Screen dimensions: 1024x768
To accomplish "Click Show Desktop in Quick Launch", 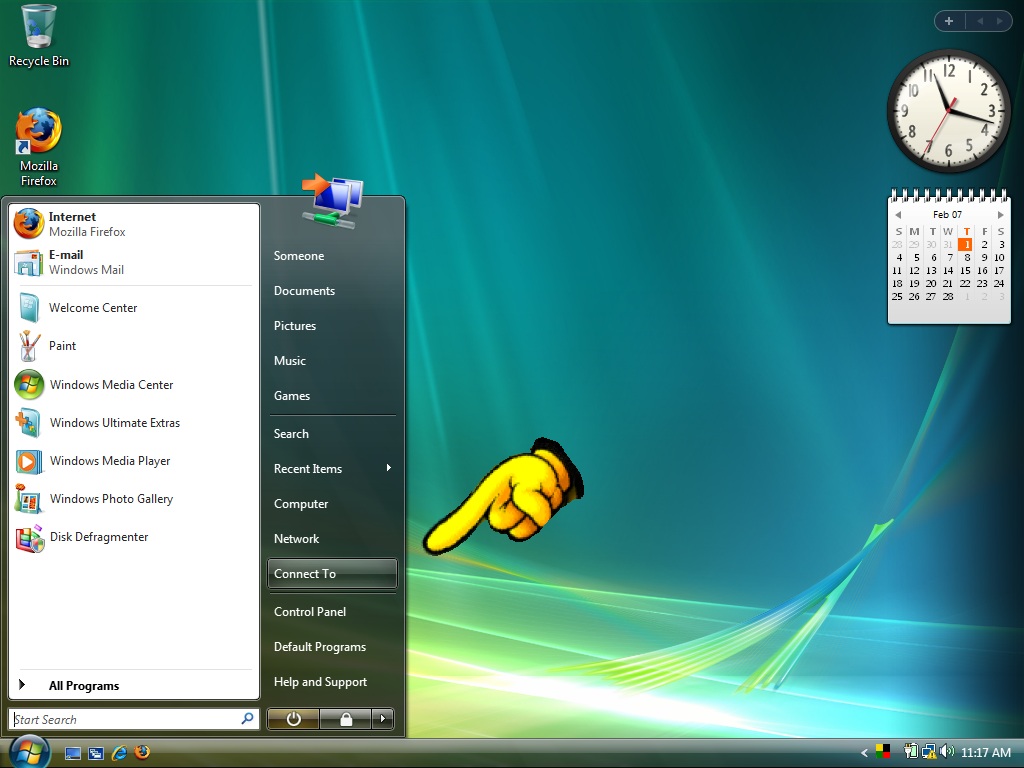I will [x=72, y=753].
